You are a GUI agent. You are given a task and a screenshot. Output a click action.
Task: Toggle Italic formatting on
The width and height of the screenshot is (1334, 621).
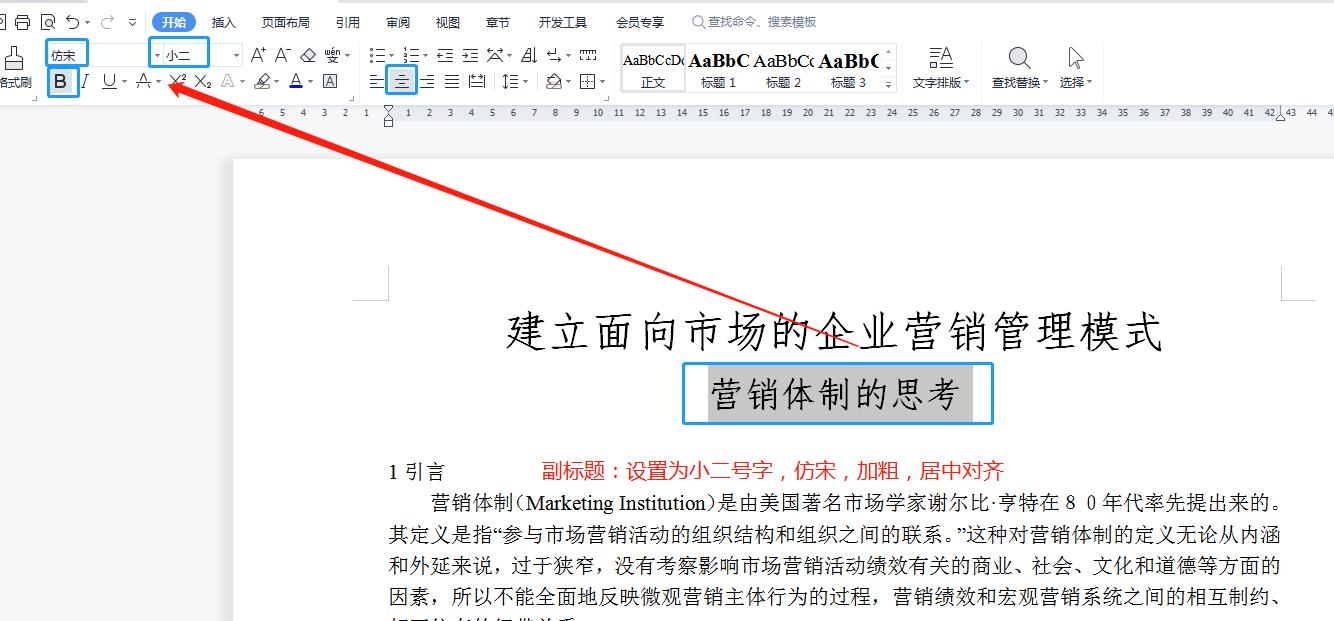(85, 80)
